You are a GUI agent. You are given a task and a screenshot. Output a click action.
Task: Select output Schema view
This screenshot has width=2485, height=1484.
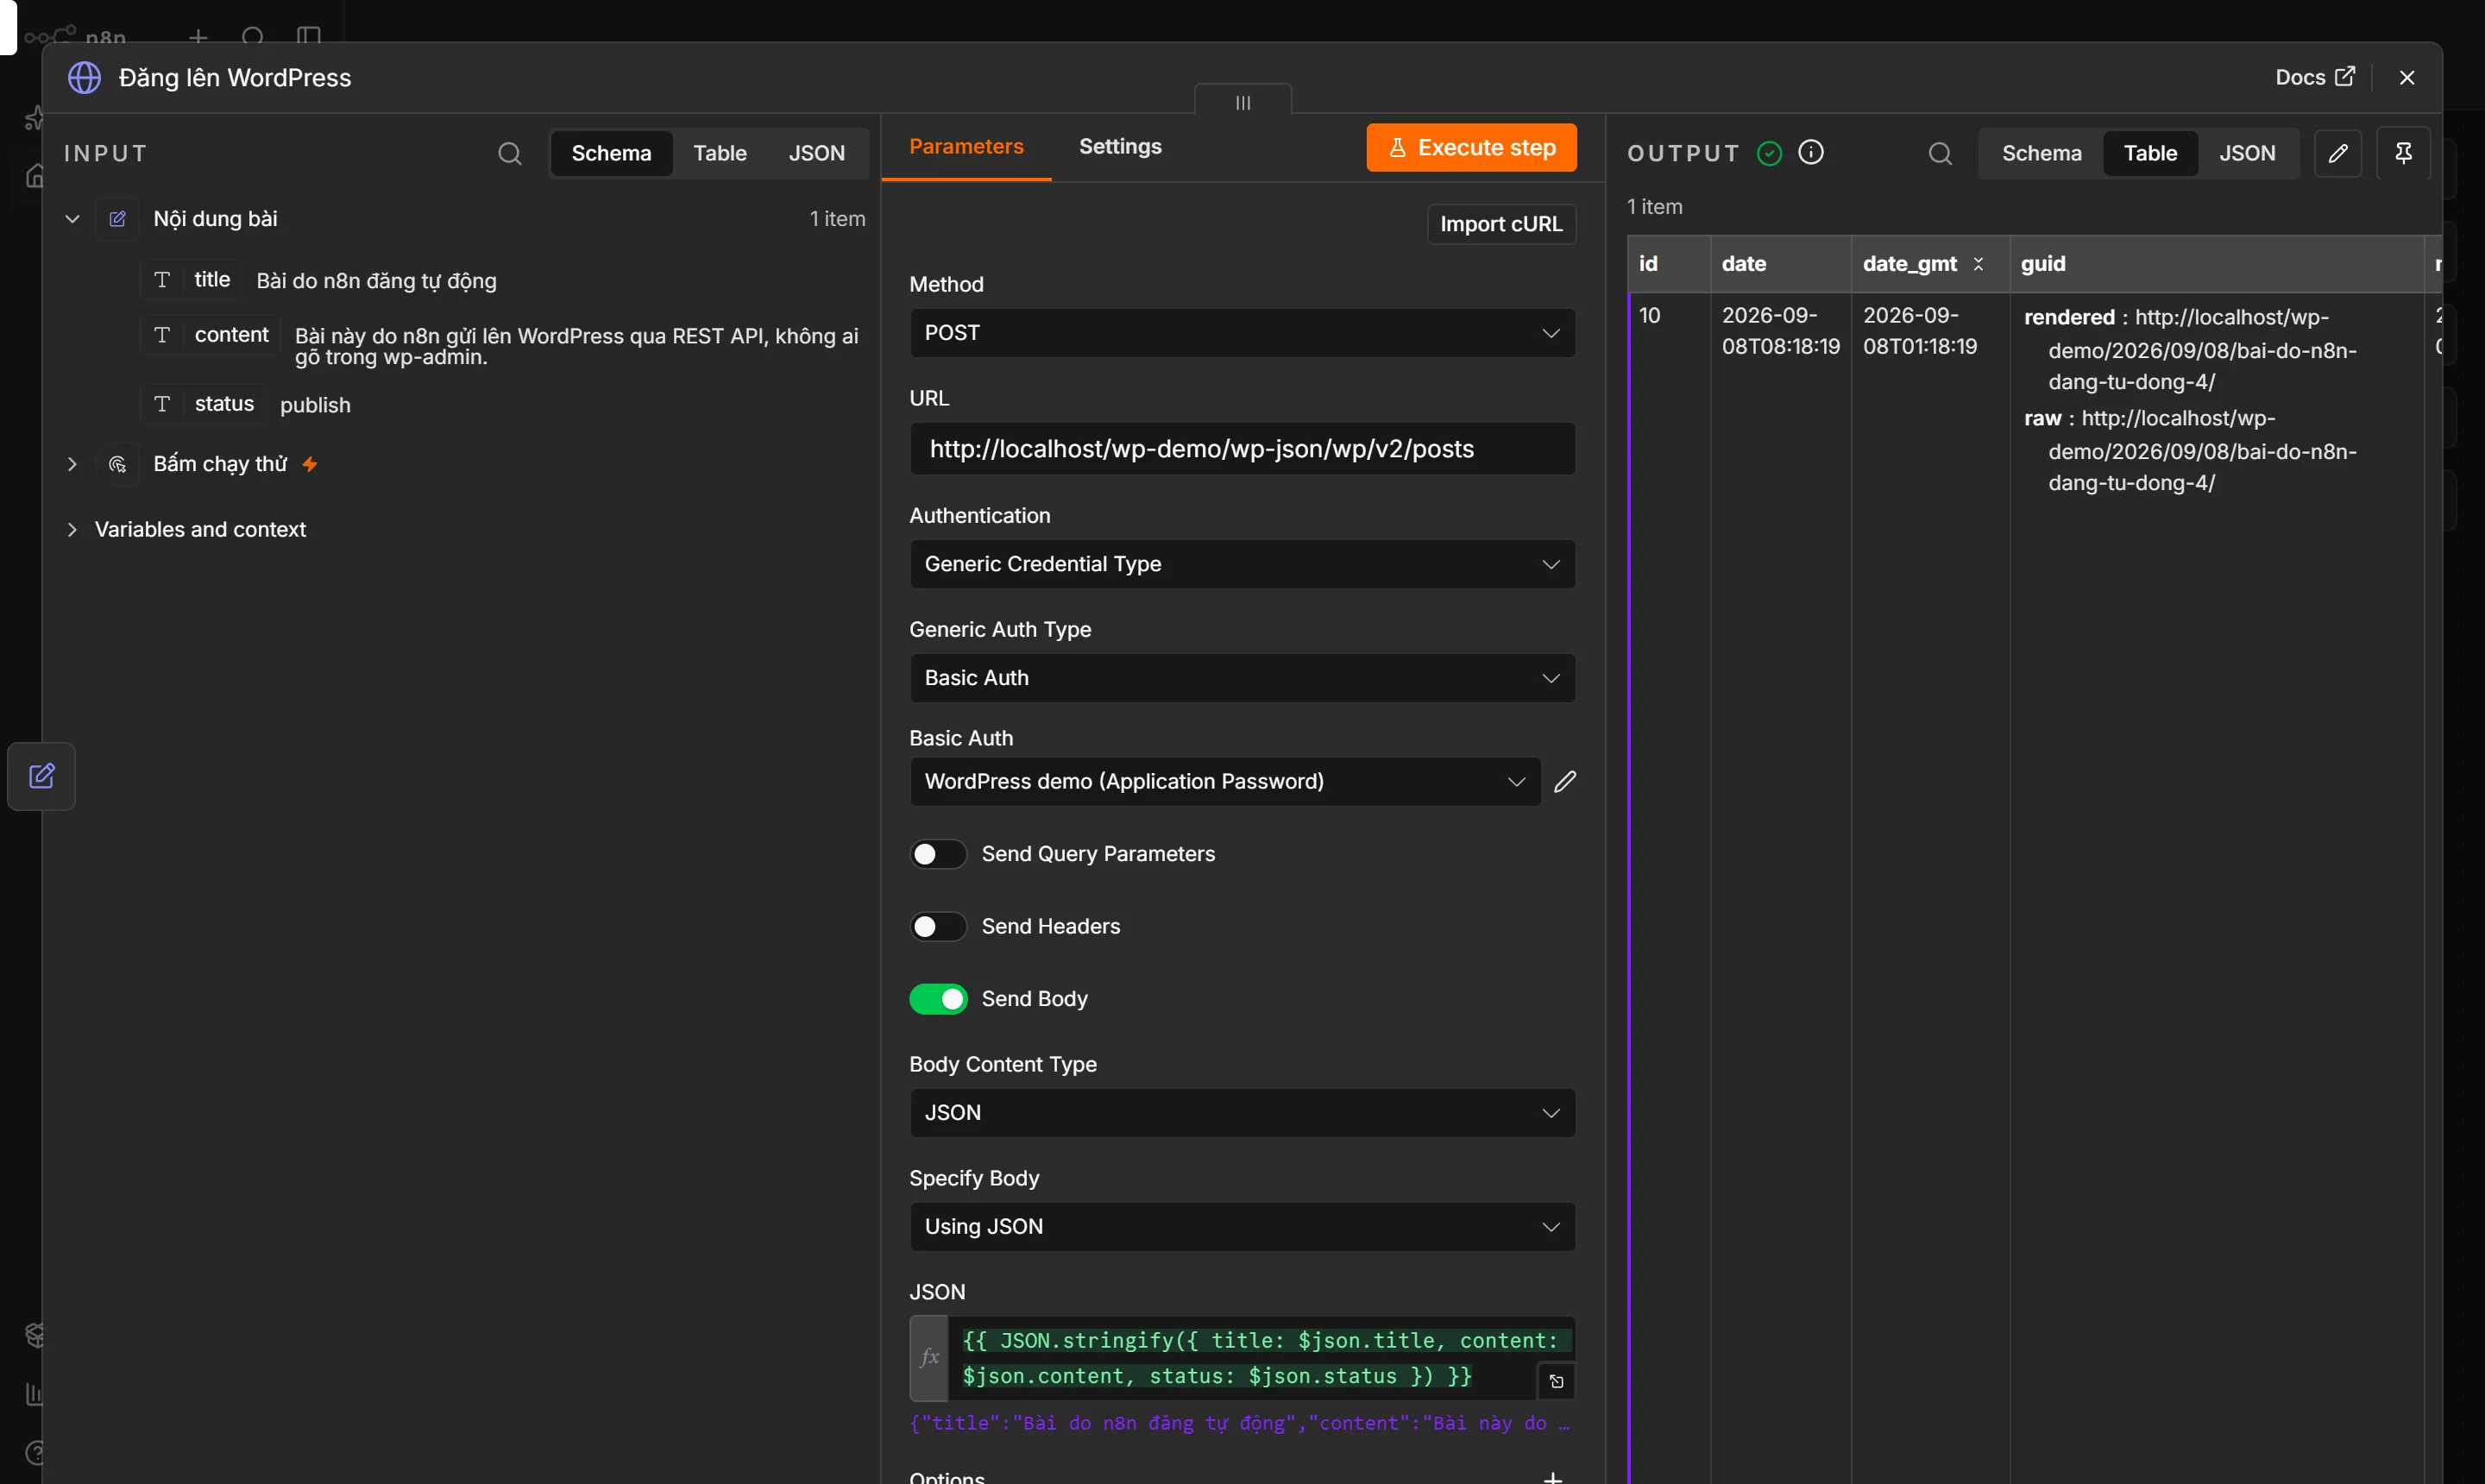coord(2041,153)
